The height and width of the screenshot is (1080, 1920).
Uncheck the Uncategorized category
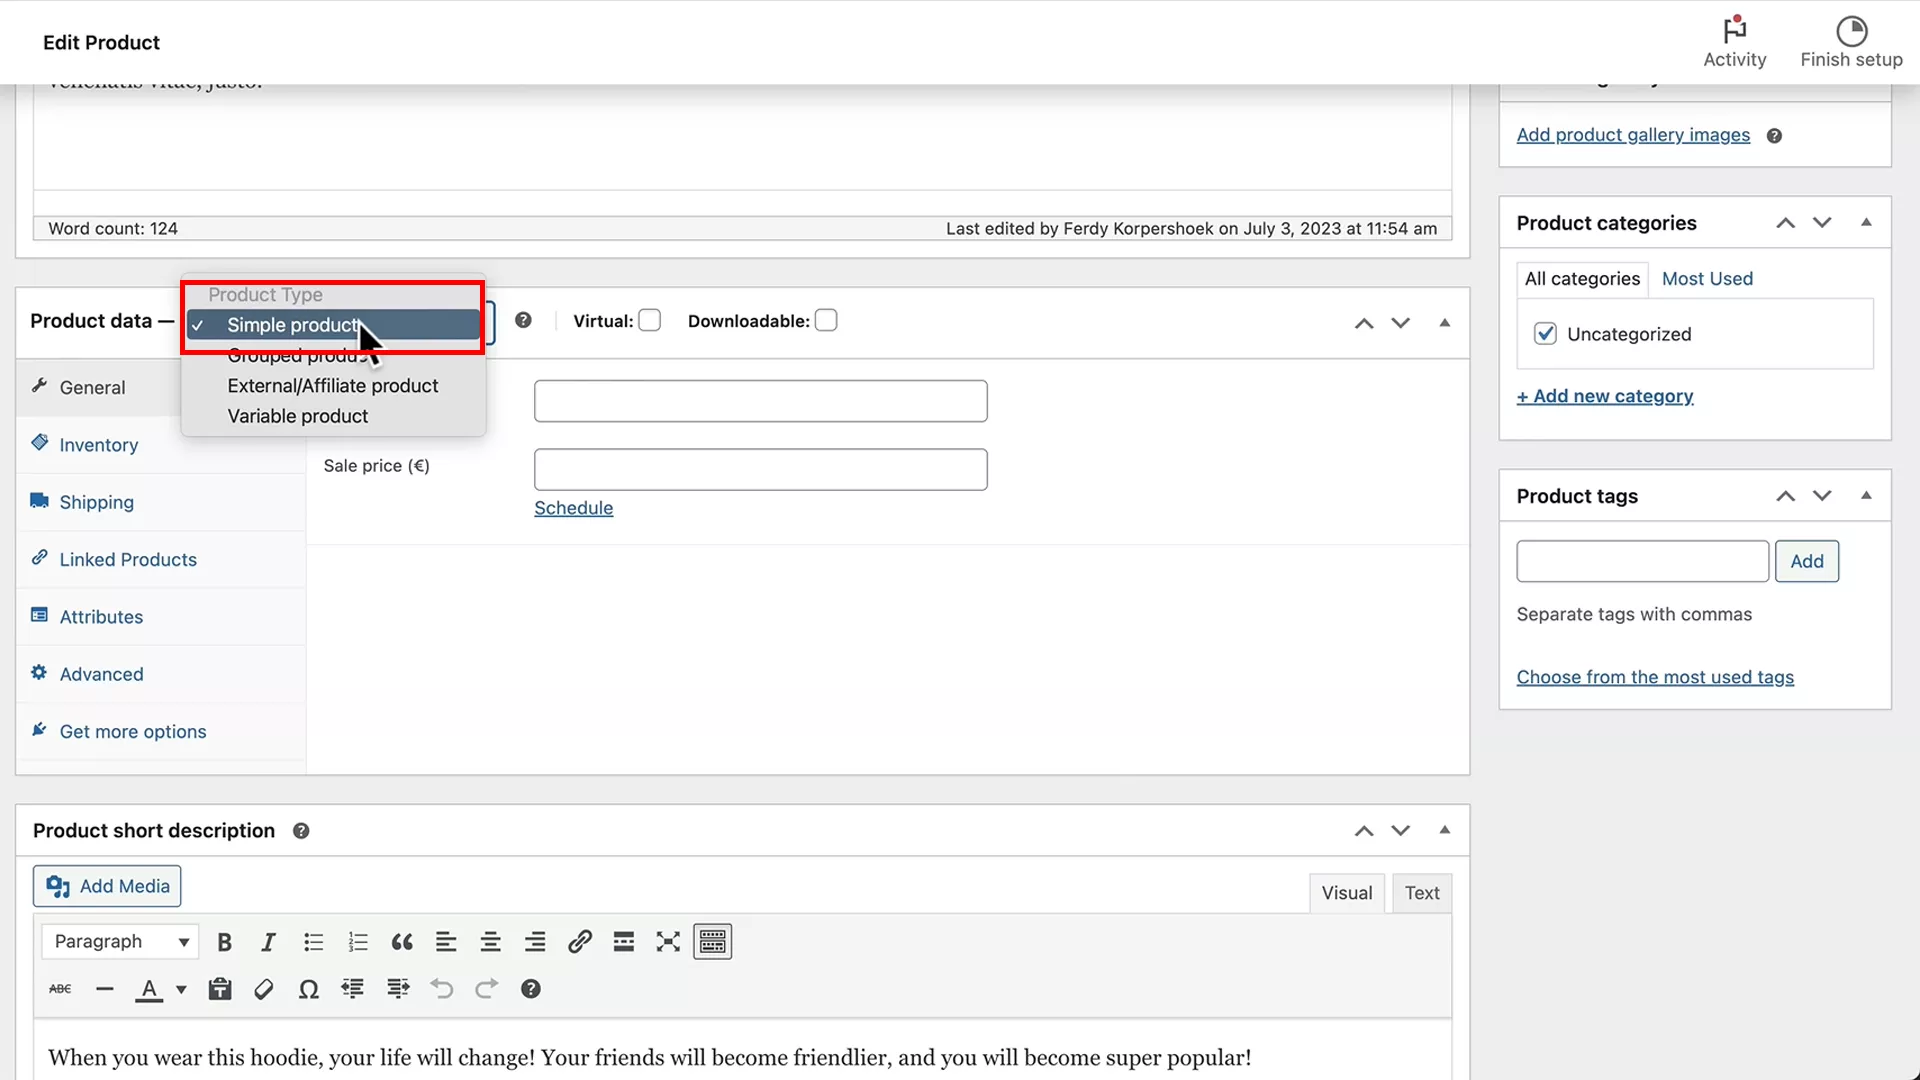1544,334
